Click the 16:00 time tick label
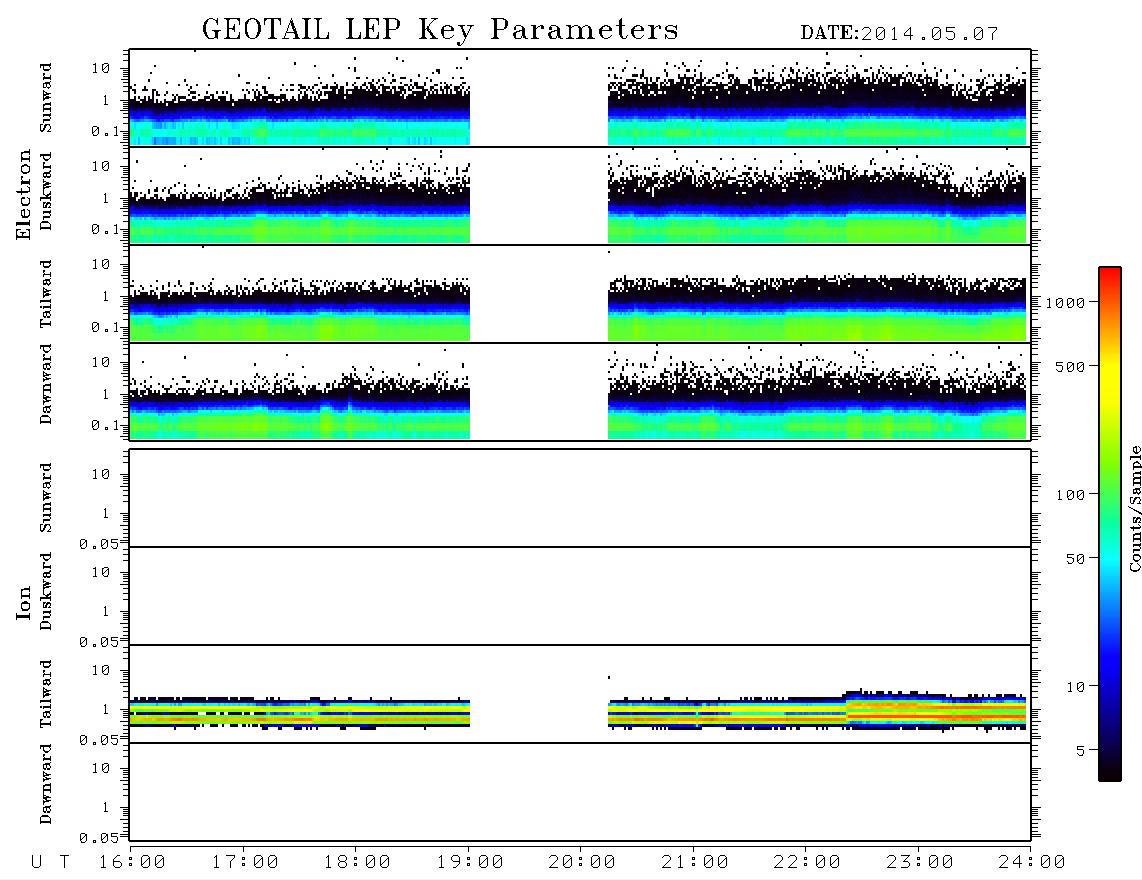This screenshot has height=880, width=1142. 133,863
